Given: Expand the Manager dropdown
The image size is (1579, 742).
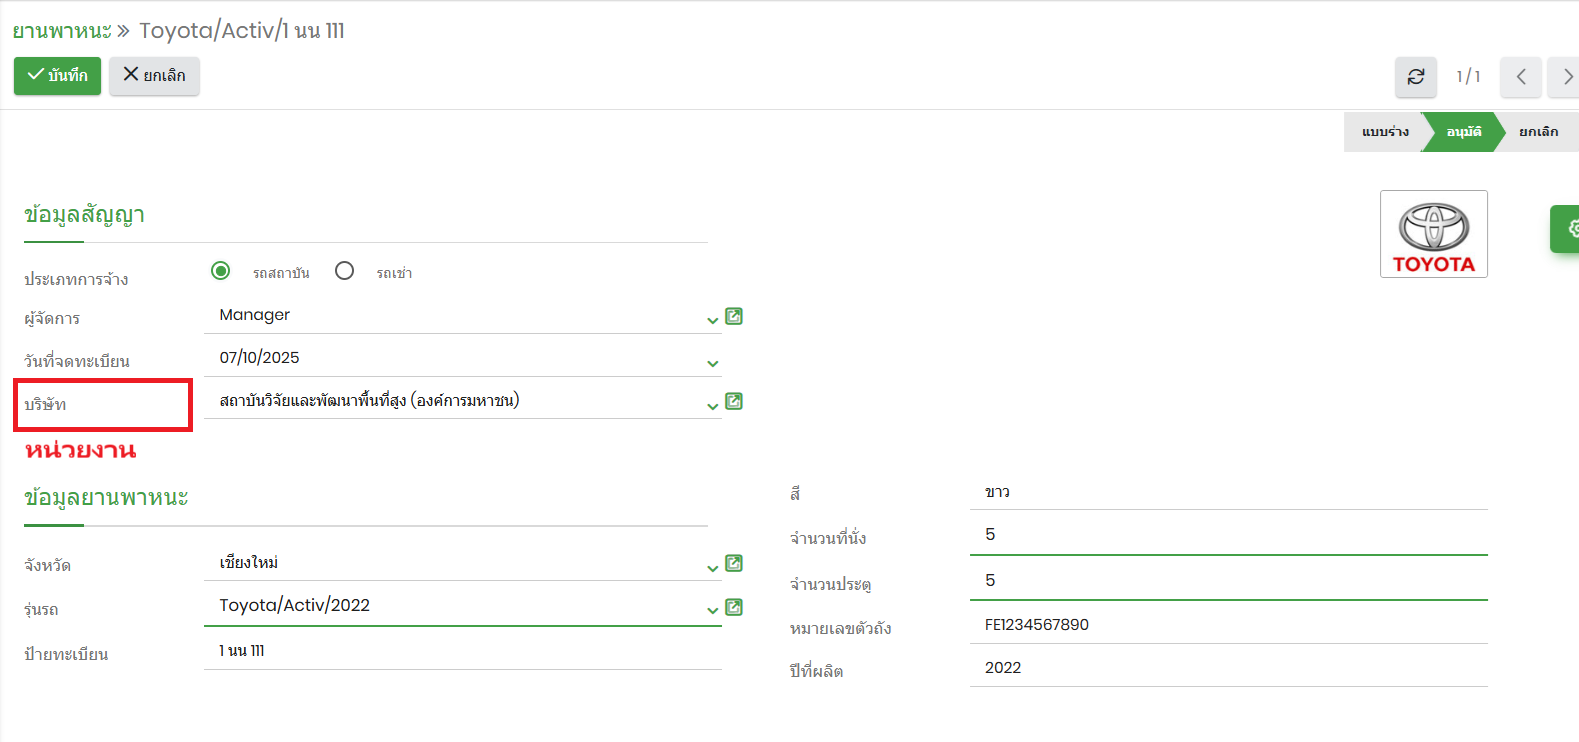Looking at the screenshot, I should (712, 320).
